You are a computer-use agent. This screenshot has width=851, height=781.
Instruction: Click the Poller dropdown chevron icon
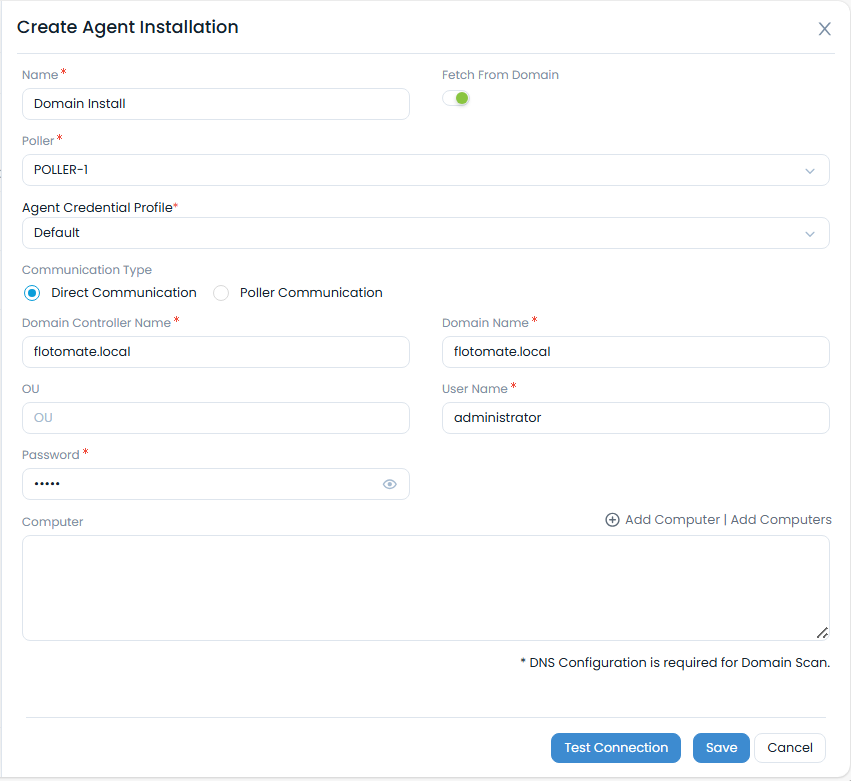pos(811,170)
